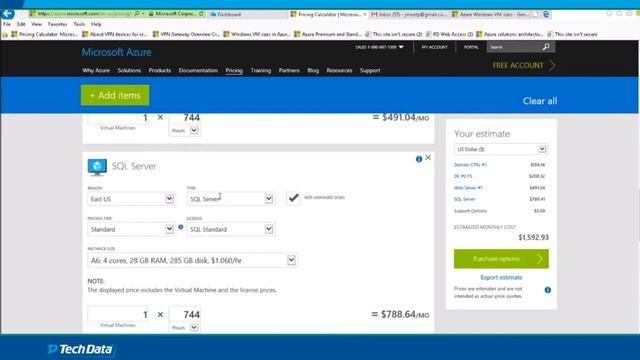Open the Support nav item

point(370,70)
